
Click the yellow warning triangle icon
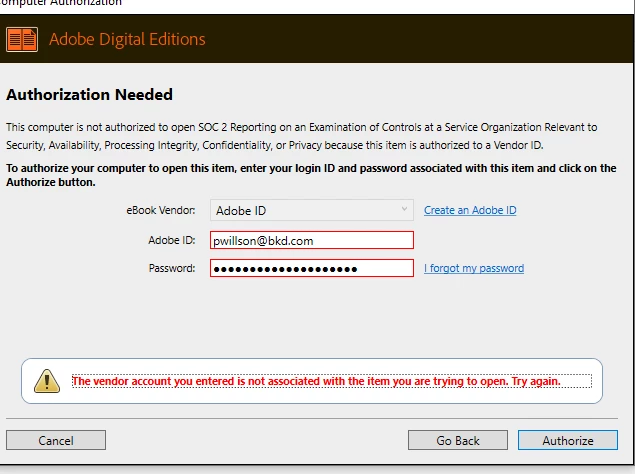(47, 381)
